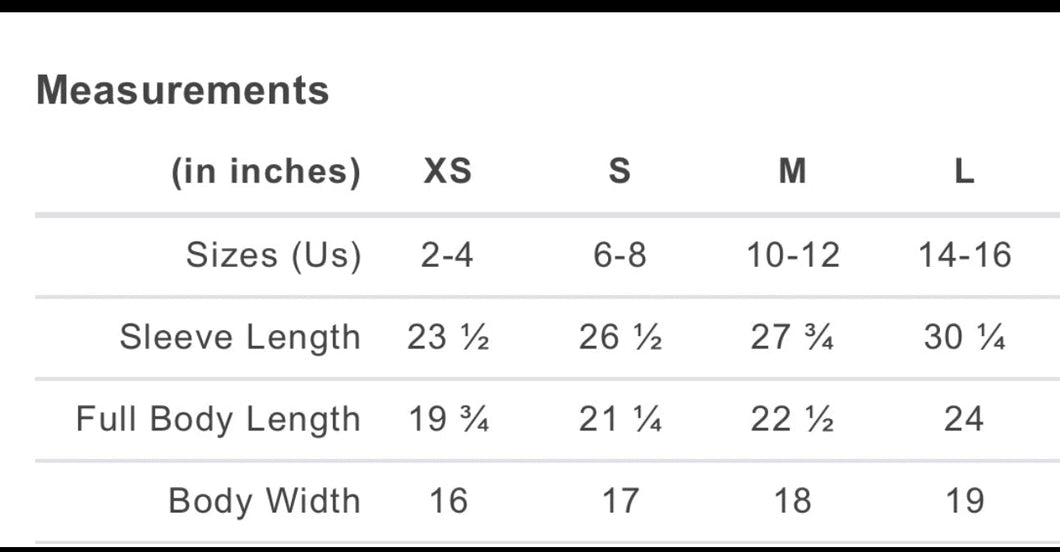Select the body width value 19

point(965,500)
